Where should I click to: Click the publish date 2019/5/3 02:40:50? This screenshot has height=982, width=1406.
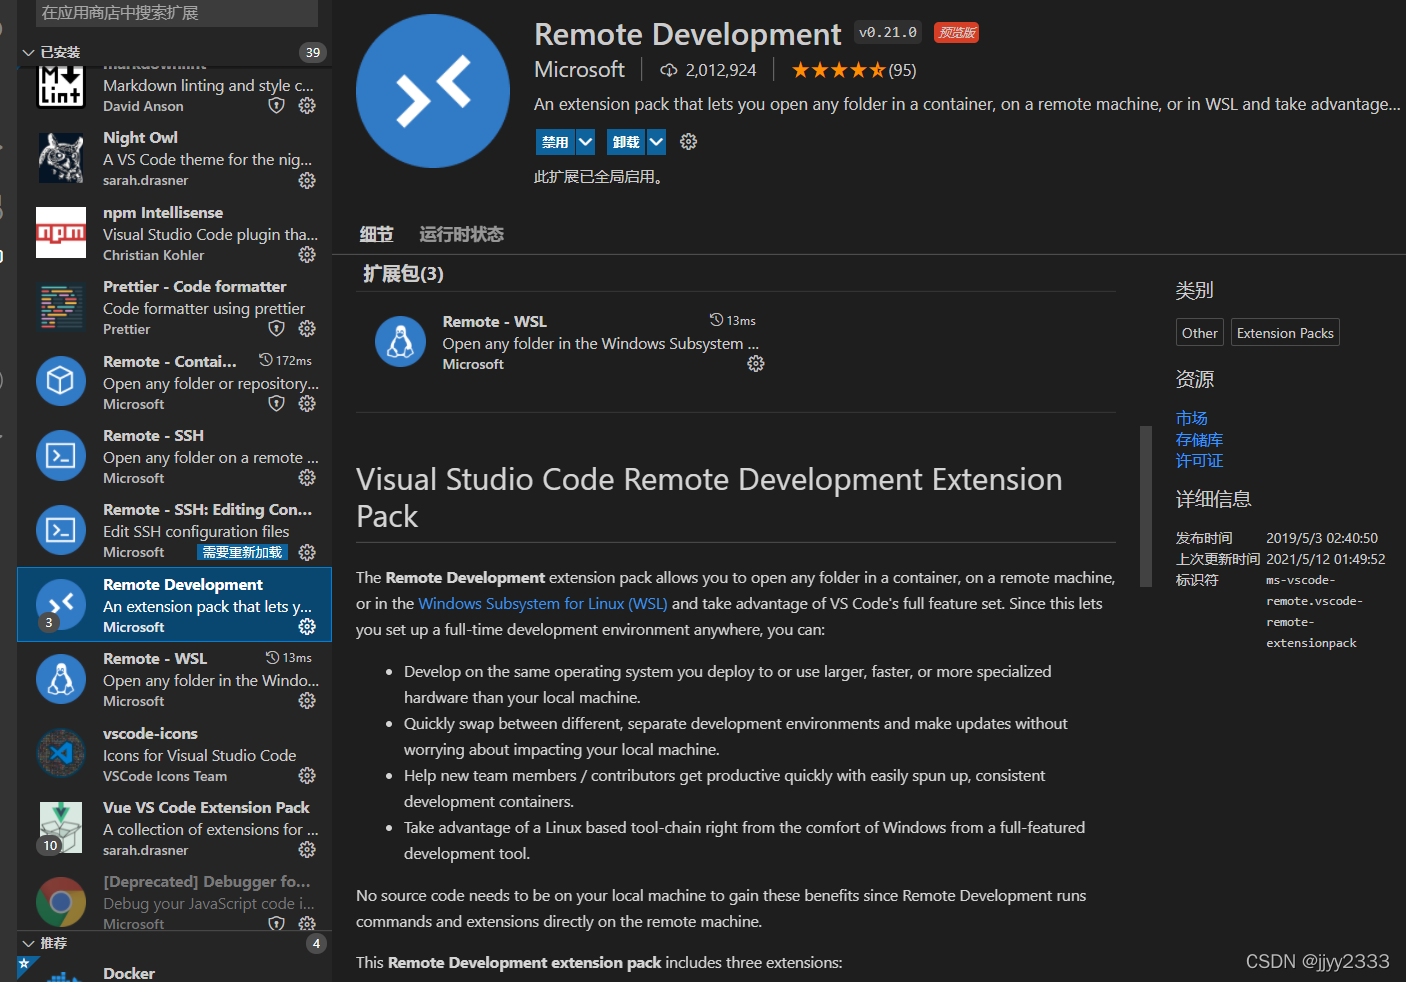[1322, 538]
